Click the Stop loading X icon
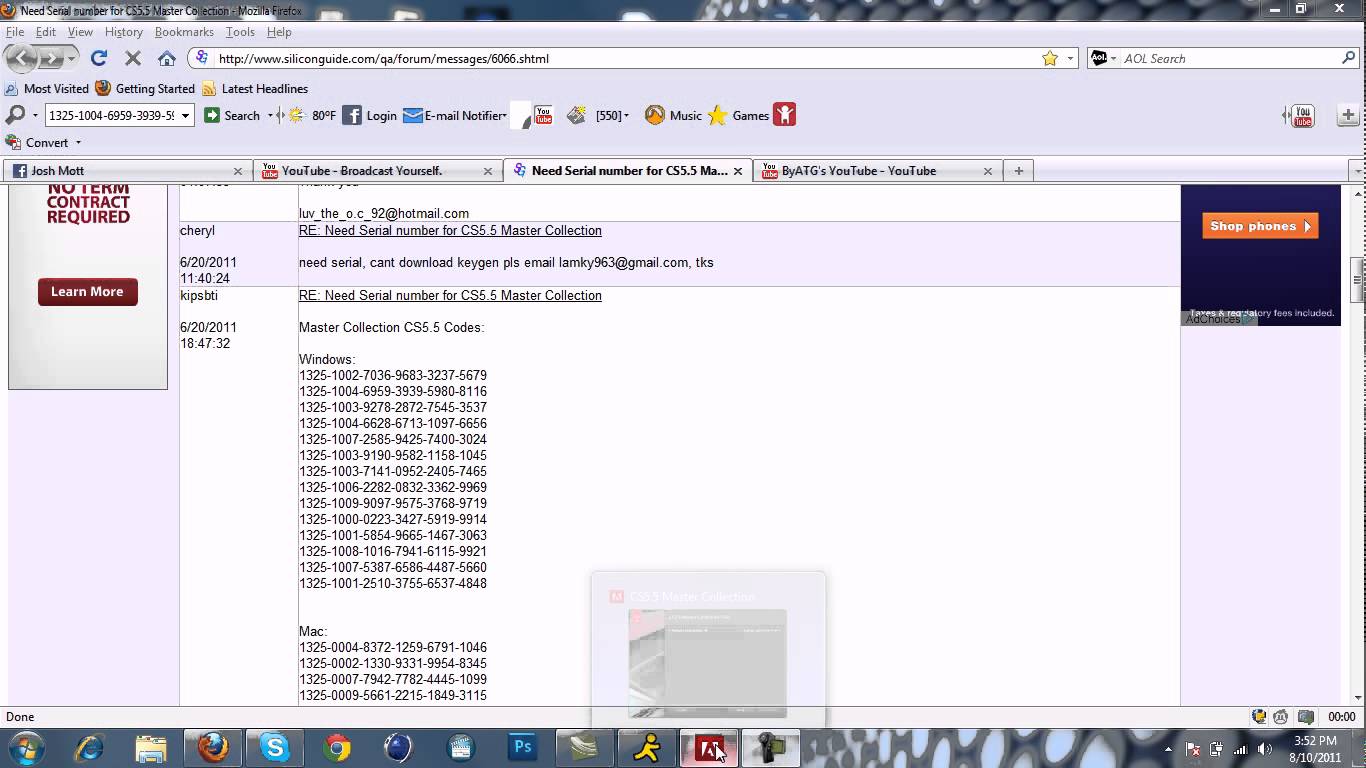The width and height of the screenshot is (1366, 768). click(132, 58)
